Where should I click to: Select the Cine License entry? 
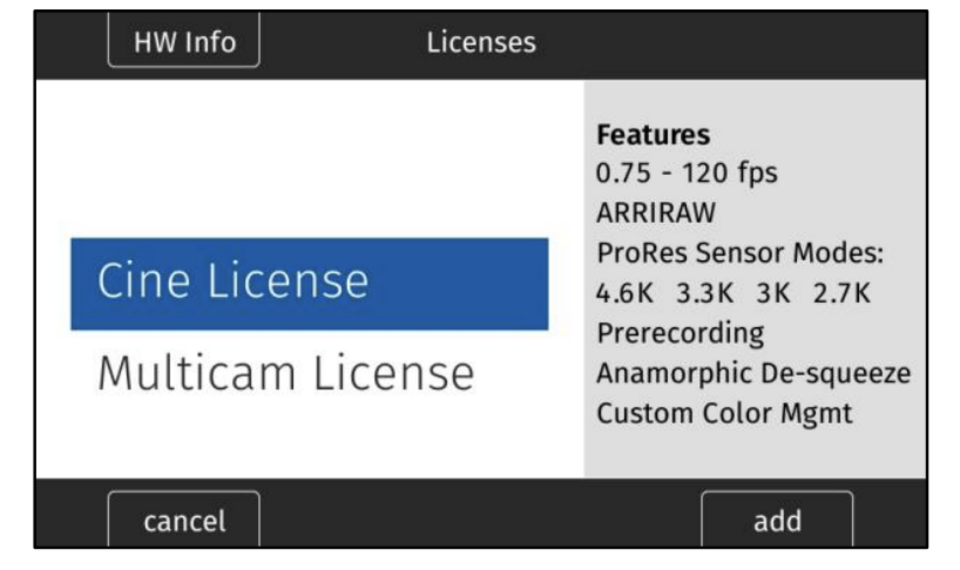click(x=308, y=283)
